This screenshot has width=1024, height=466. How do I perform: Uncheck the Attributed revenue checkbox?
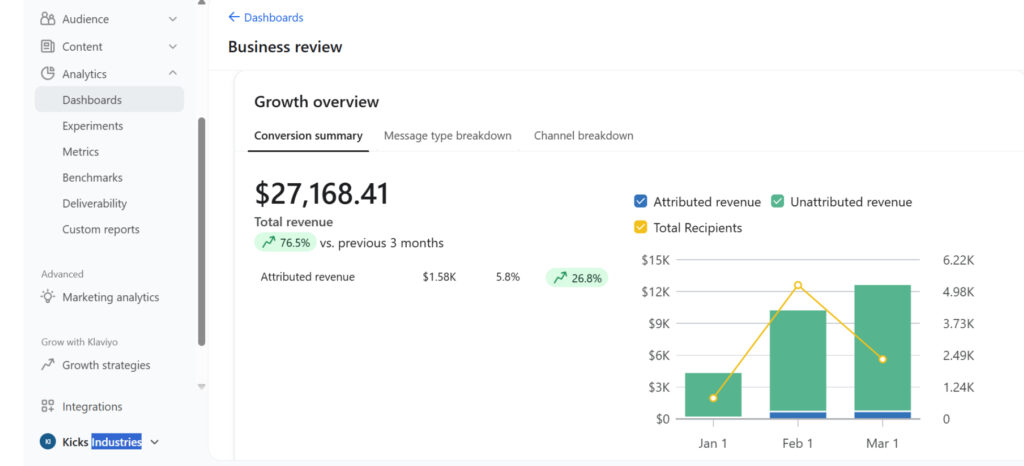point(641,202)
